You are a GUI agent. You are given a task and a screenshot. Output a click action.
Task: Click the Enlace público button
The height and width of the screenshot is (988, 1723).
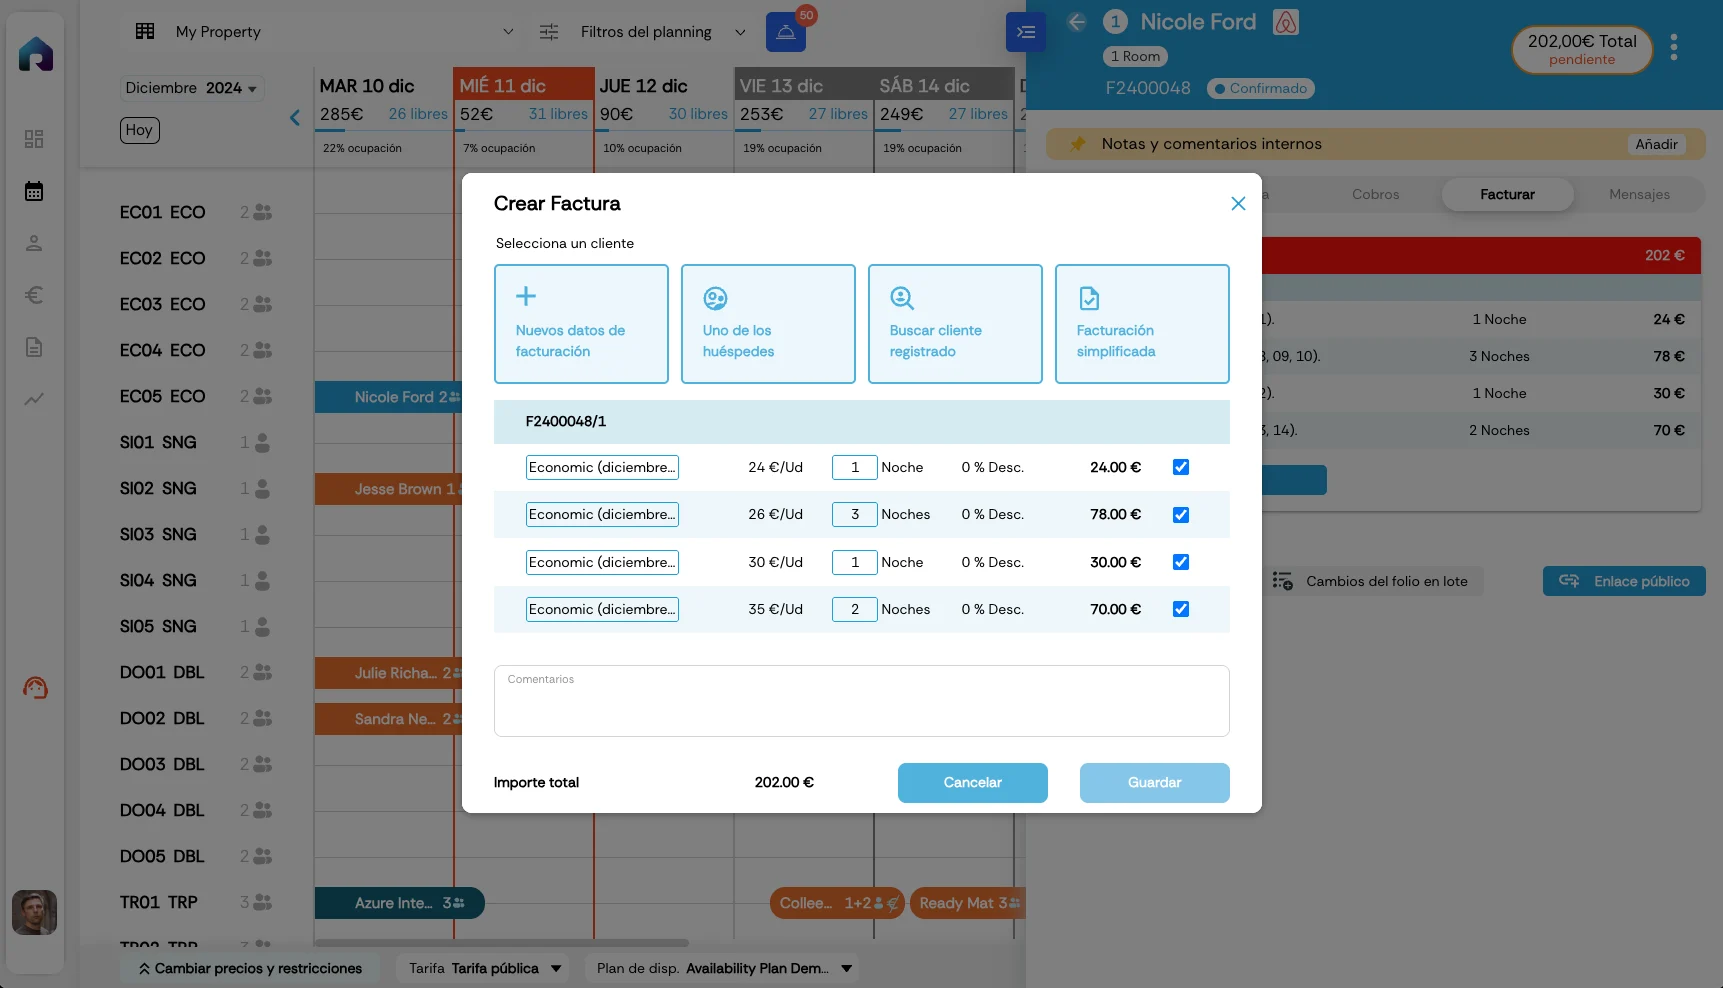tap(1624, 581)
